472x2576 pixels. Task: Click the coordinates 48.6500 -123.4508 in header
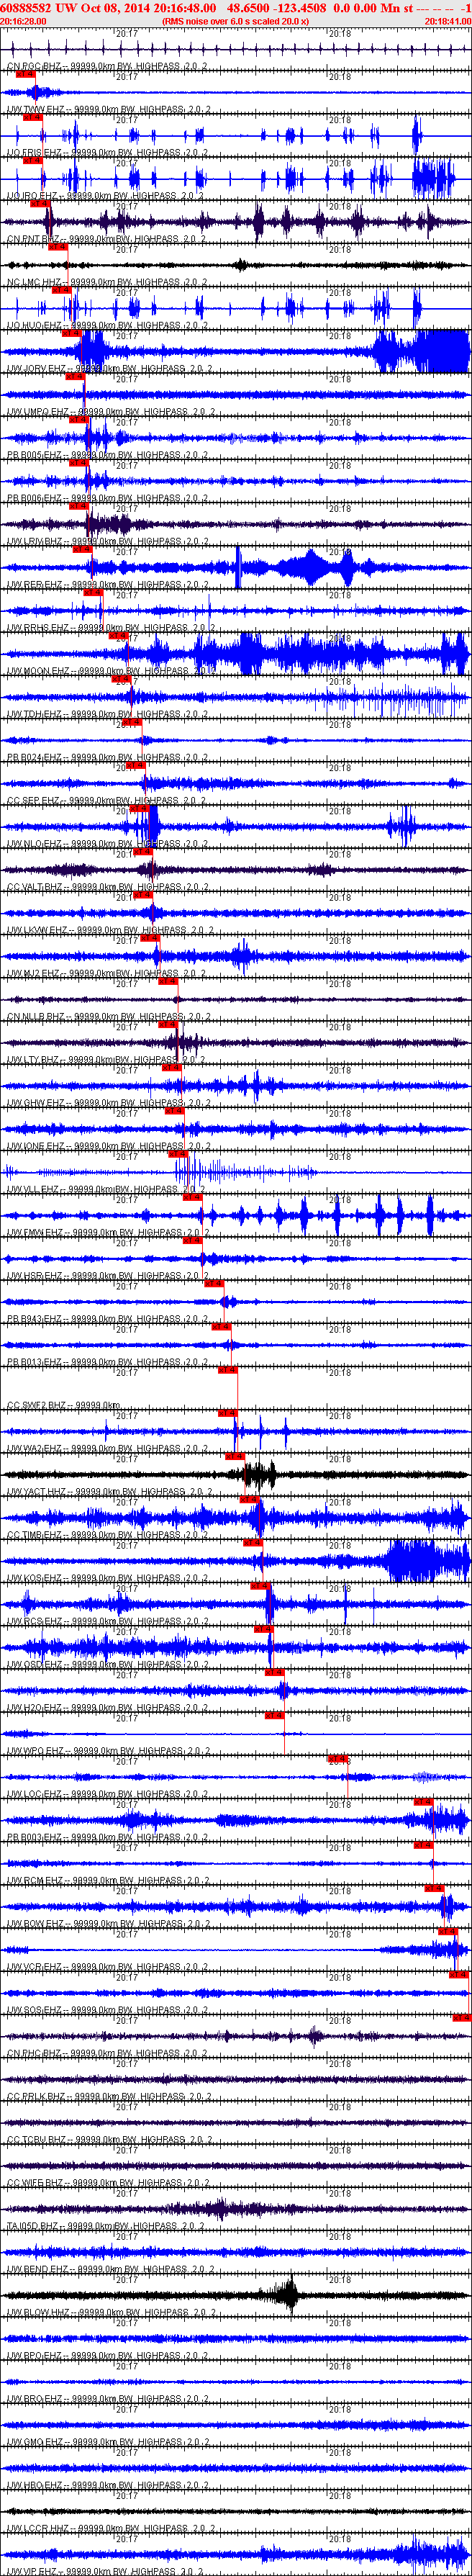(276, 8)
